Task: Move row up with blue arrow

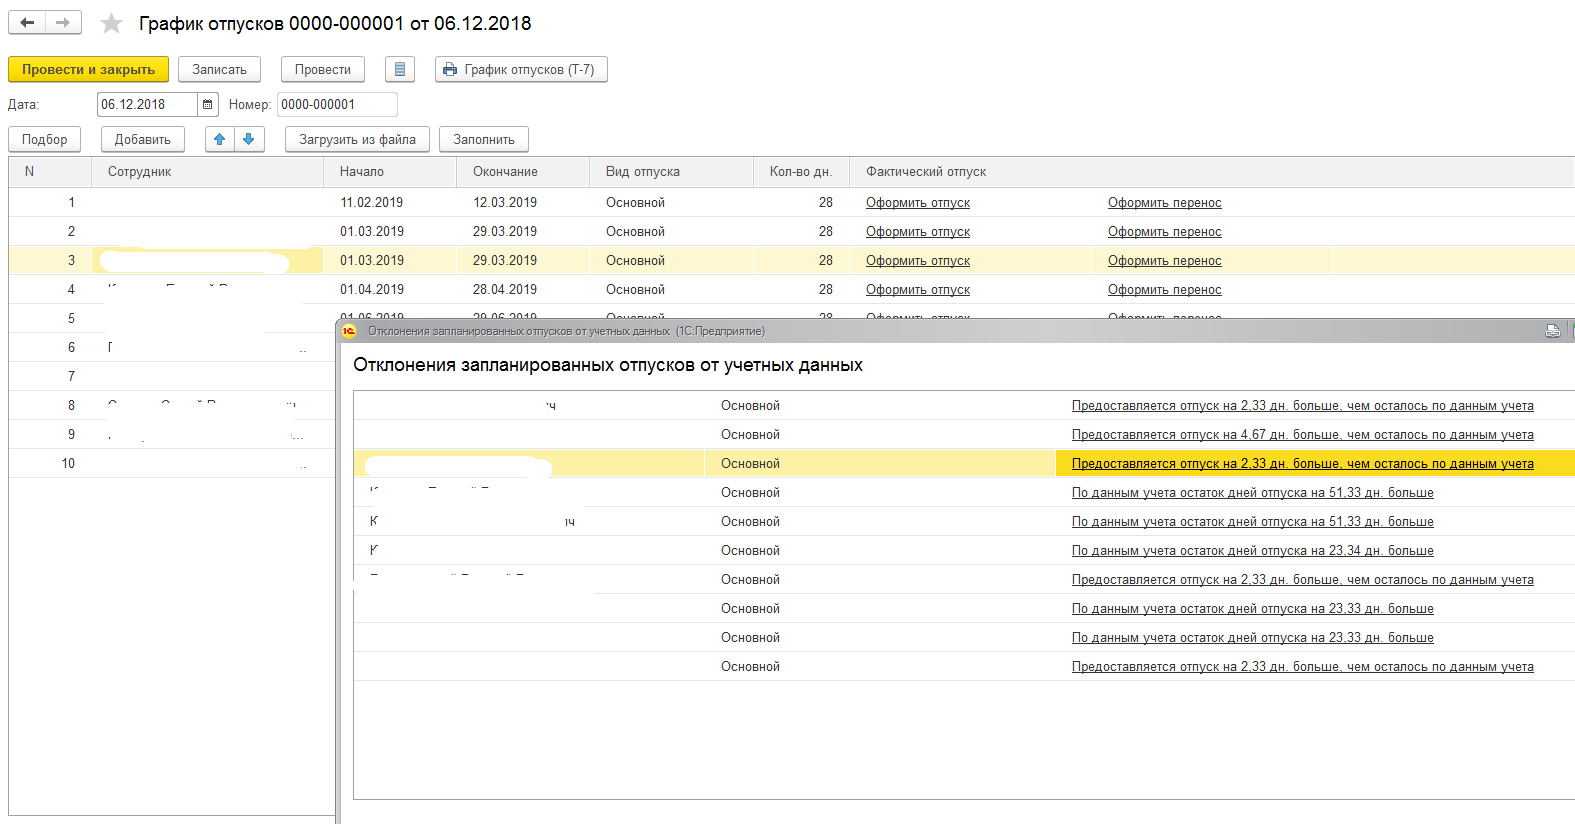Action: tap(220, 139)
